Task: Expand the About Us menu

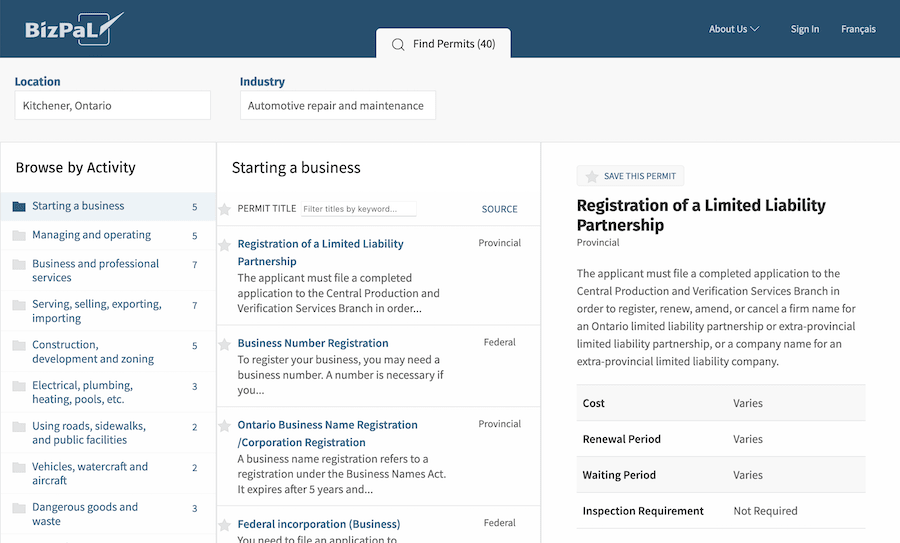Action: (734, 29)
